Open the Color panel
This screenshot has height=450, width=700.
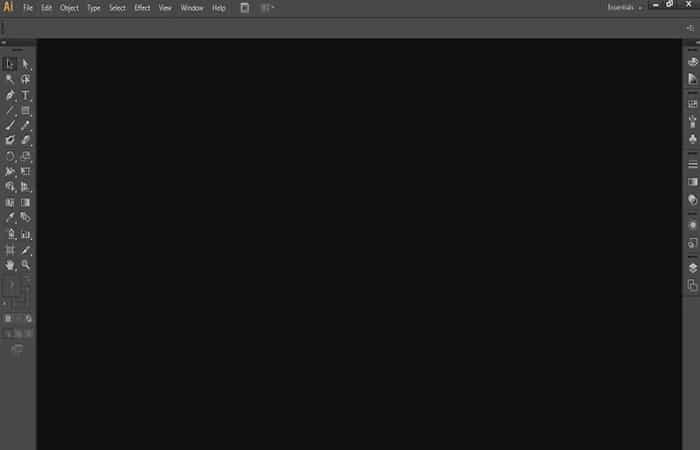point(692,62)
